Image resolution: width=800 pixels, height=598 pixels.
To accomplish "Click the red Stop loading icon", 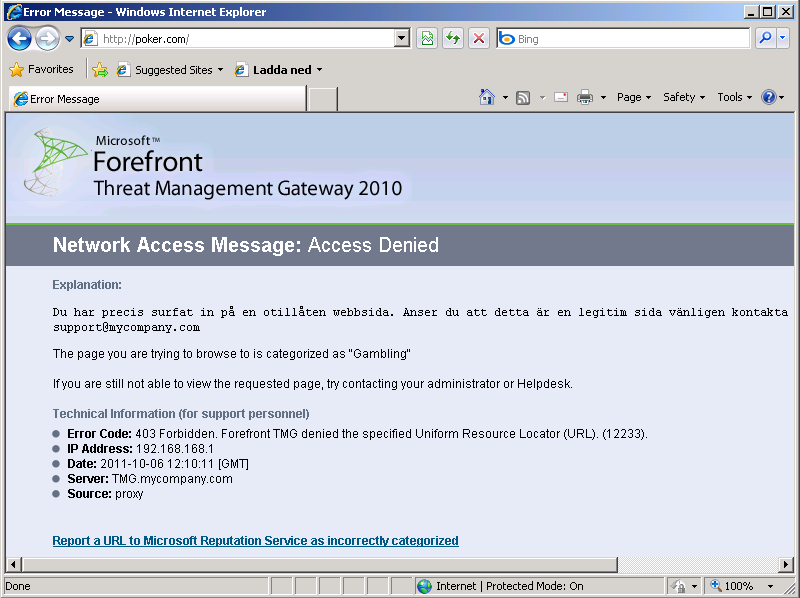I will [x=479, y=39].
